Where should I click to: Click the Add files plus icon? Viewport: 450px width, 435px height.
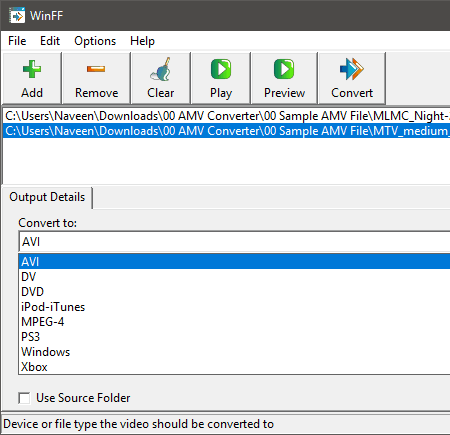(x=32, y=69)
